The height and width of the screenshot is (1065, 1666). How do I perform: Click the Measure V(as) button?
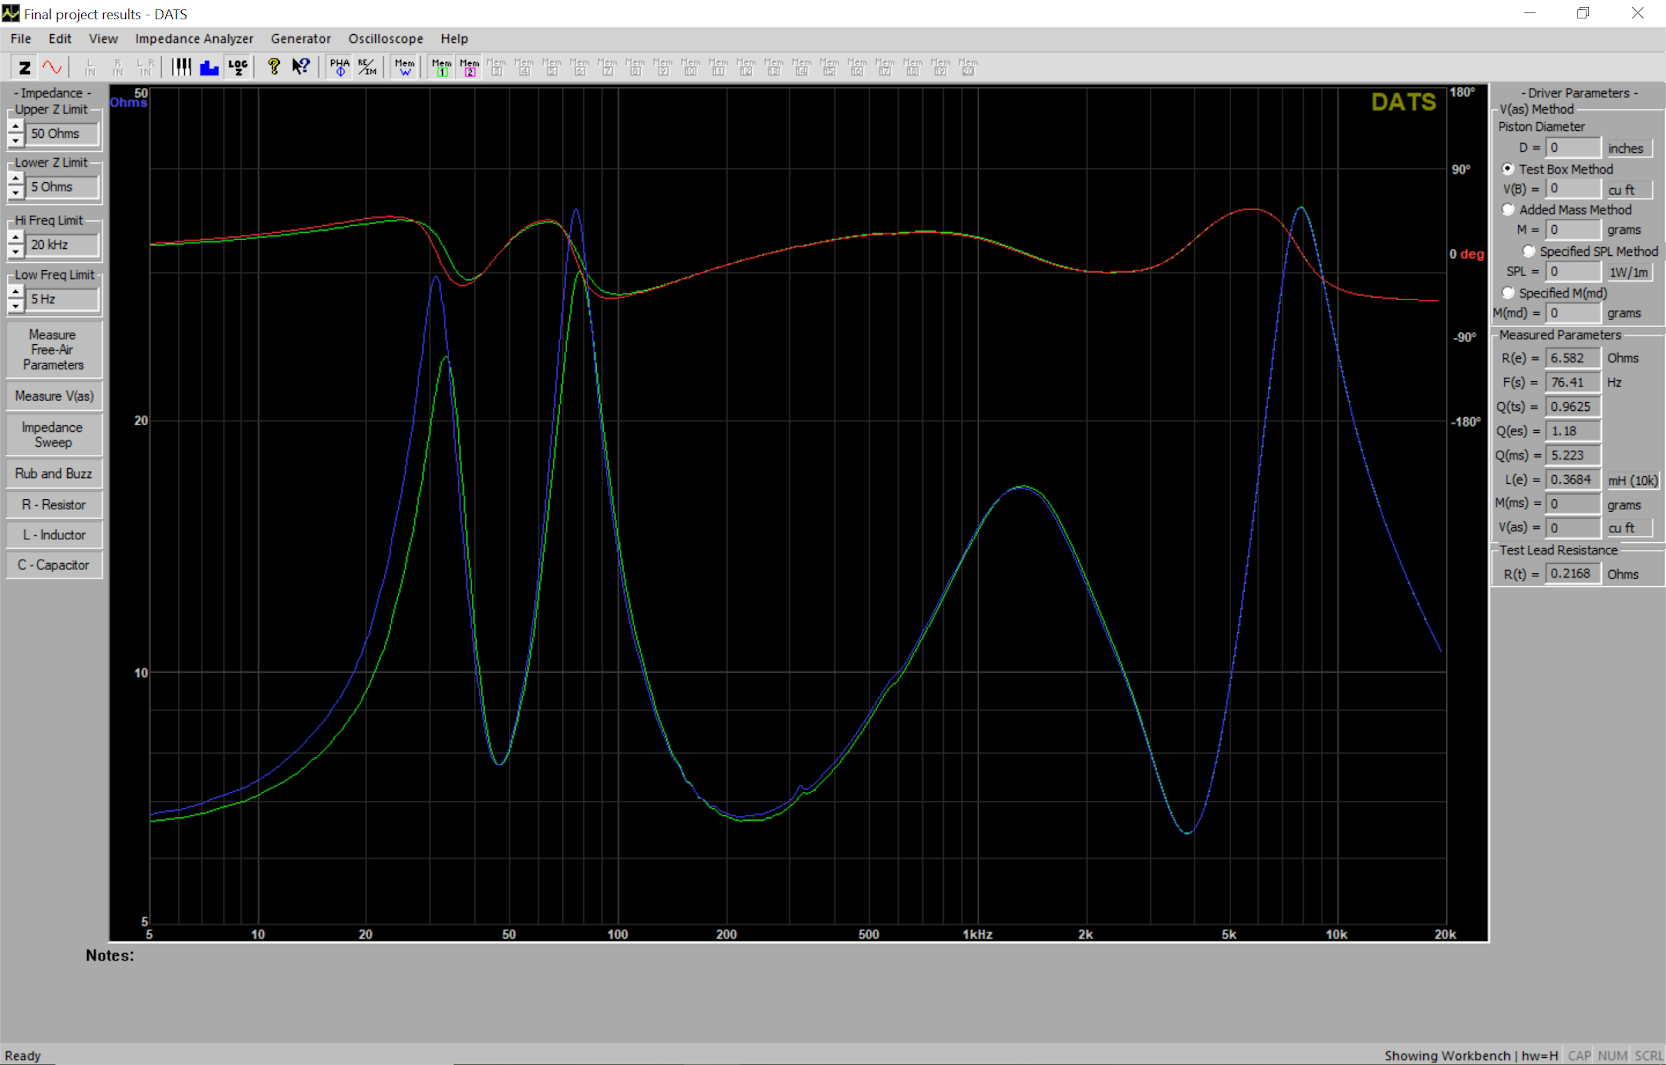pyautogui.click(x=54, y=396)
